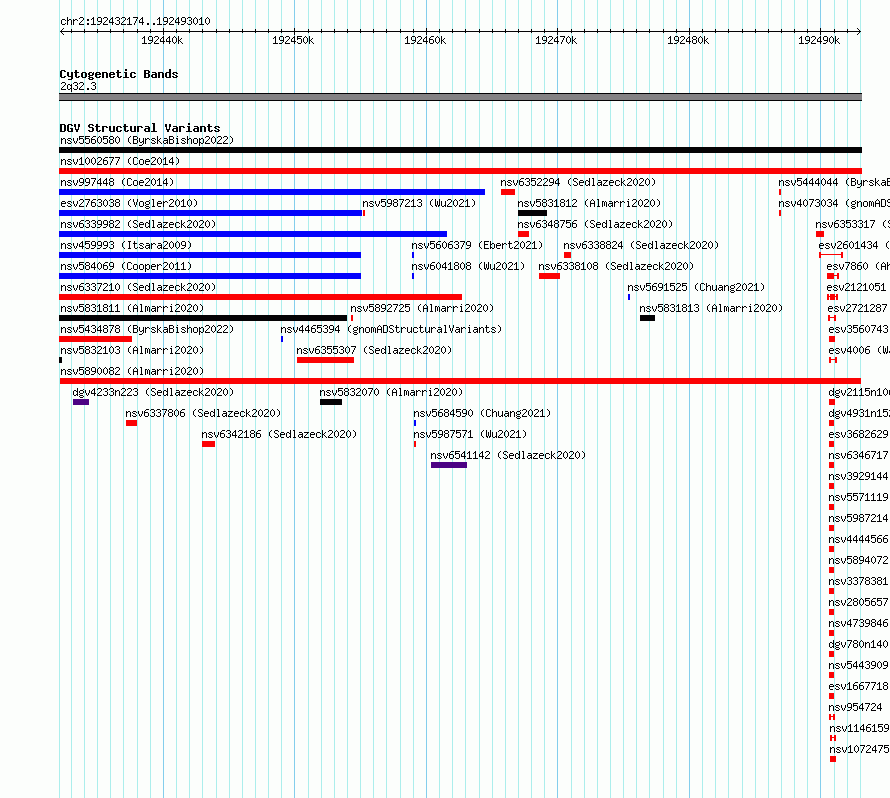
Task: Click nsv5684590 (Chuang2021) text
Action: (482, 413)
